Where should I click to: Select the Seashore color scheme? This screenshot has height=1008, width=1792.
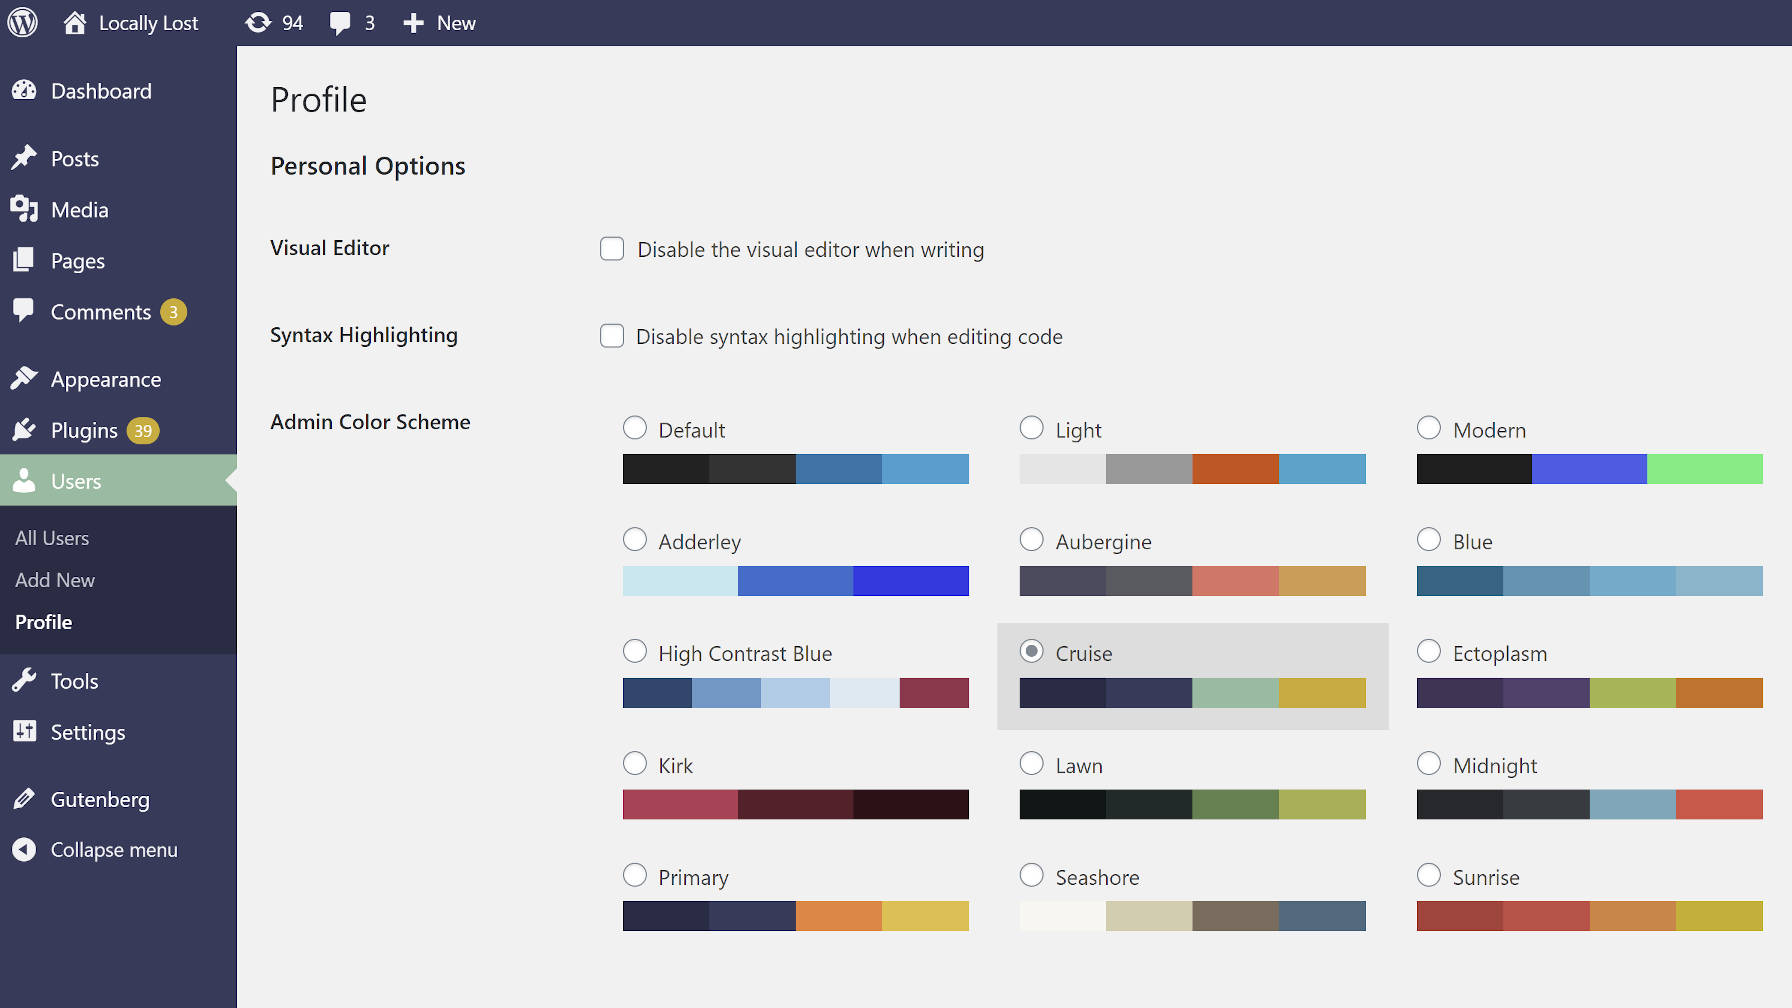pyautogui.click(x=1031, y=875)
